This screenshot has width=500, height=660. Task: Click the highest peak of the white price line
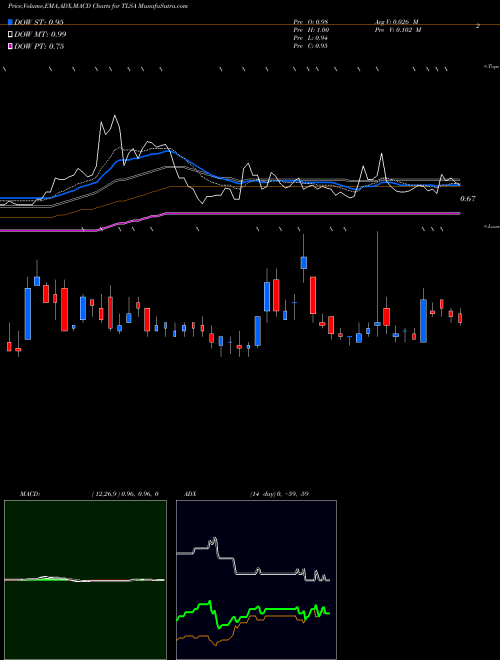pyautogui.click(x=115, y=116)
